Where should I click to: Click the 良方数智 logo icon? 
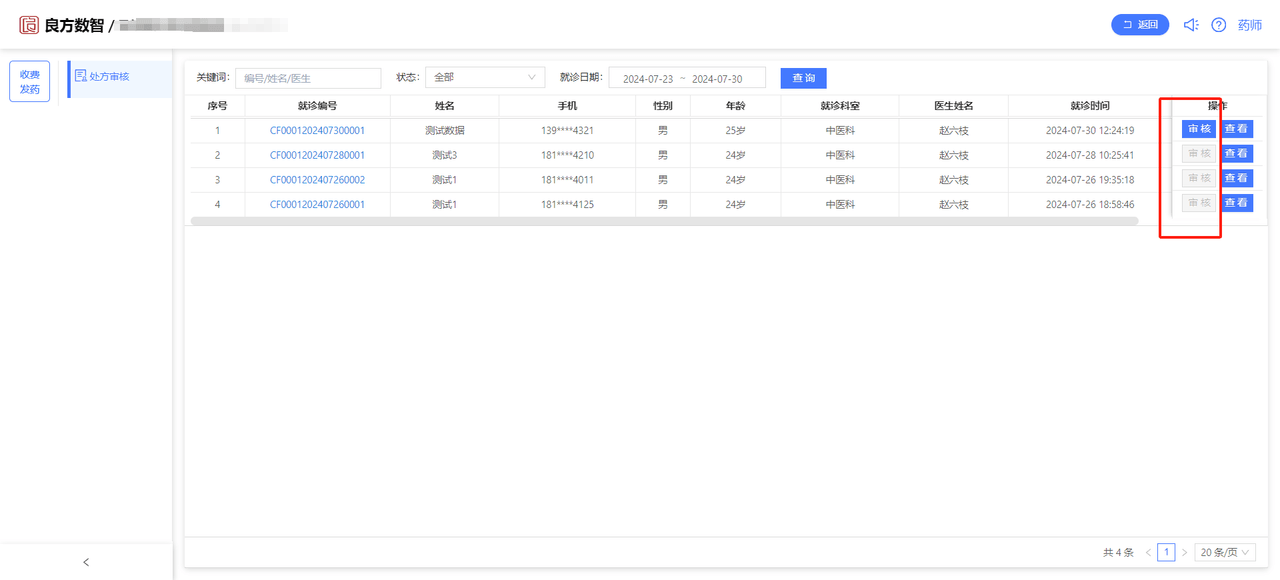click(29, 25)
